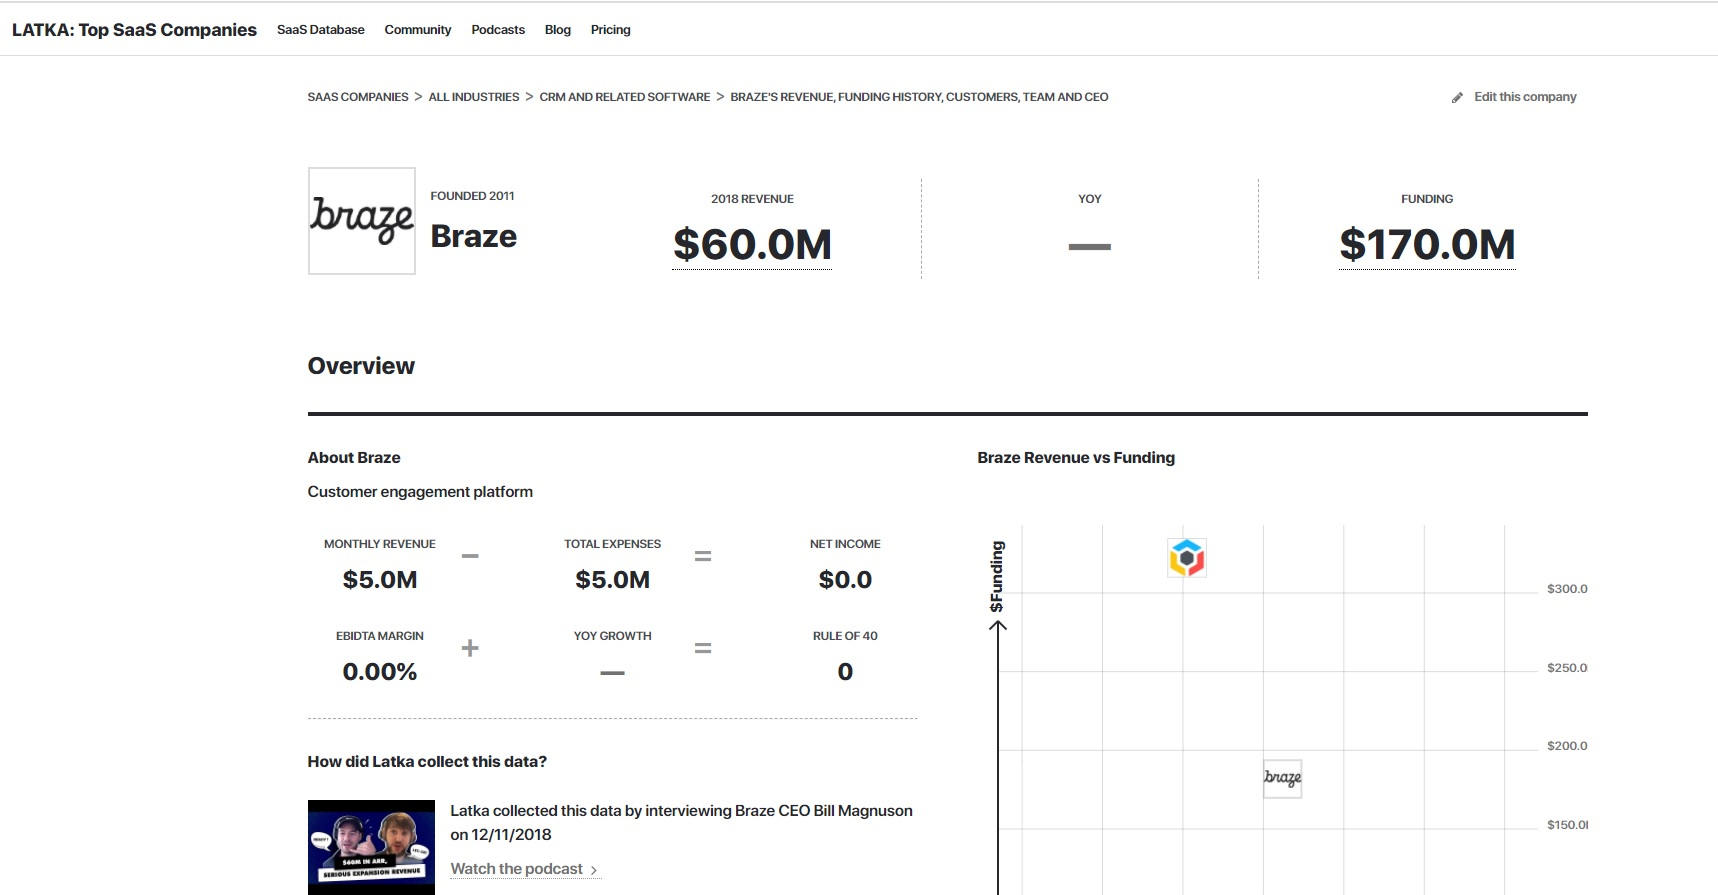Click Edit this company link
The width and height of the screenshot is (1718, 895).
point(1525,97)
